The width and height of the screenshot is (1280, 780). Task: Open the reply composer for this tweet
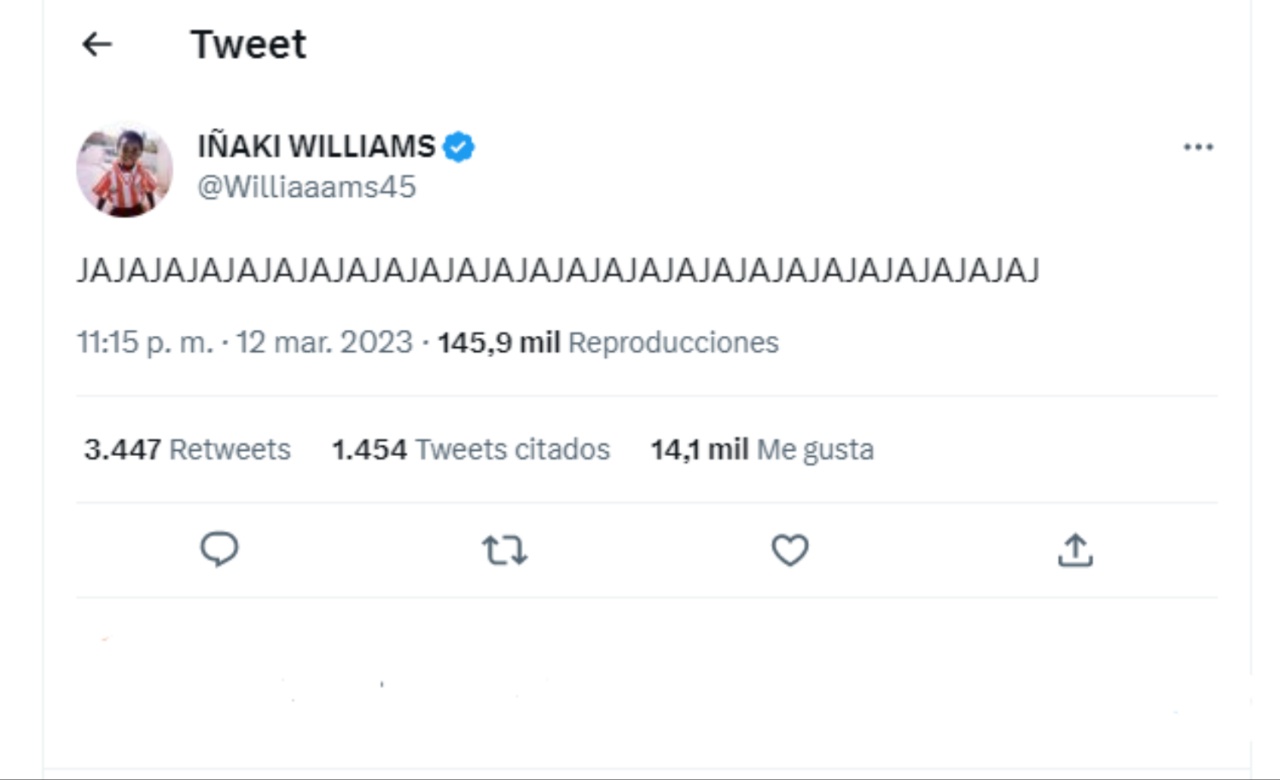pos(219,549)
